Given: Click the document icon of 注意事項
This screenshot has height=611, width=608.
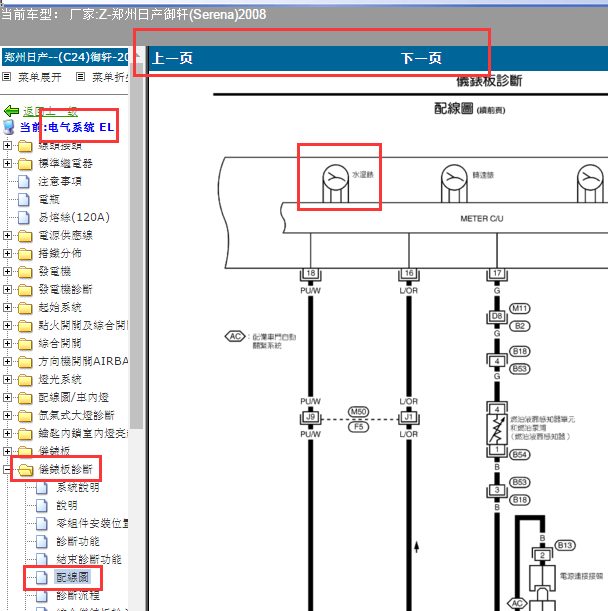Looking at the screenshot, I should tap(24, 182).
